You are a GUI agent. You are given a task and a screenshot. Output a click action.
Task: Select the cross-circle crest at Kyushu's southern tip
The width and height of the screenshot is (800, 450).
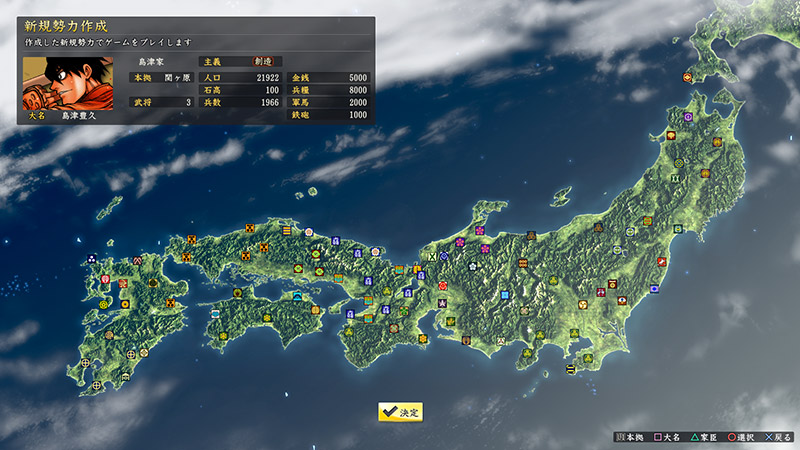96,386
